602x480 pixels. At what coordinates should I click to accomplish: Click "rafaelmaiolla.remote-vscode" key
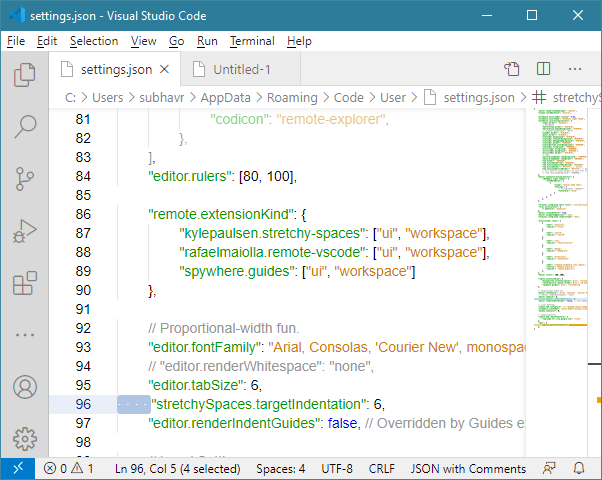(x=273, y=252)
